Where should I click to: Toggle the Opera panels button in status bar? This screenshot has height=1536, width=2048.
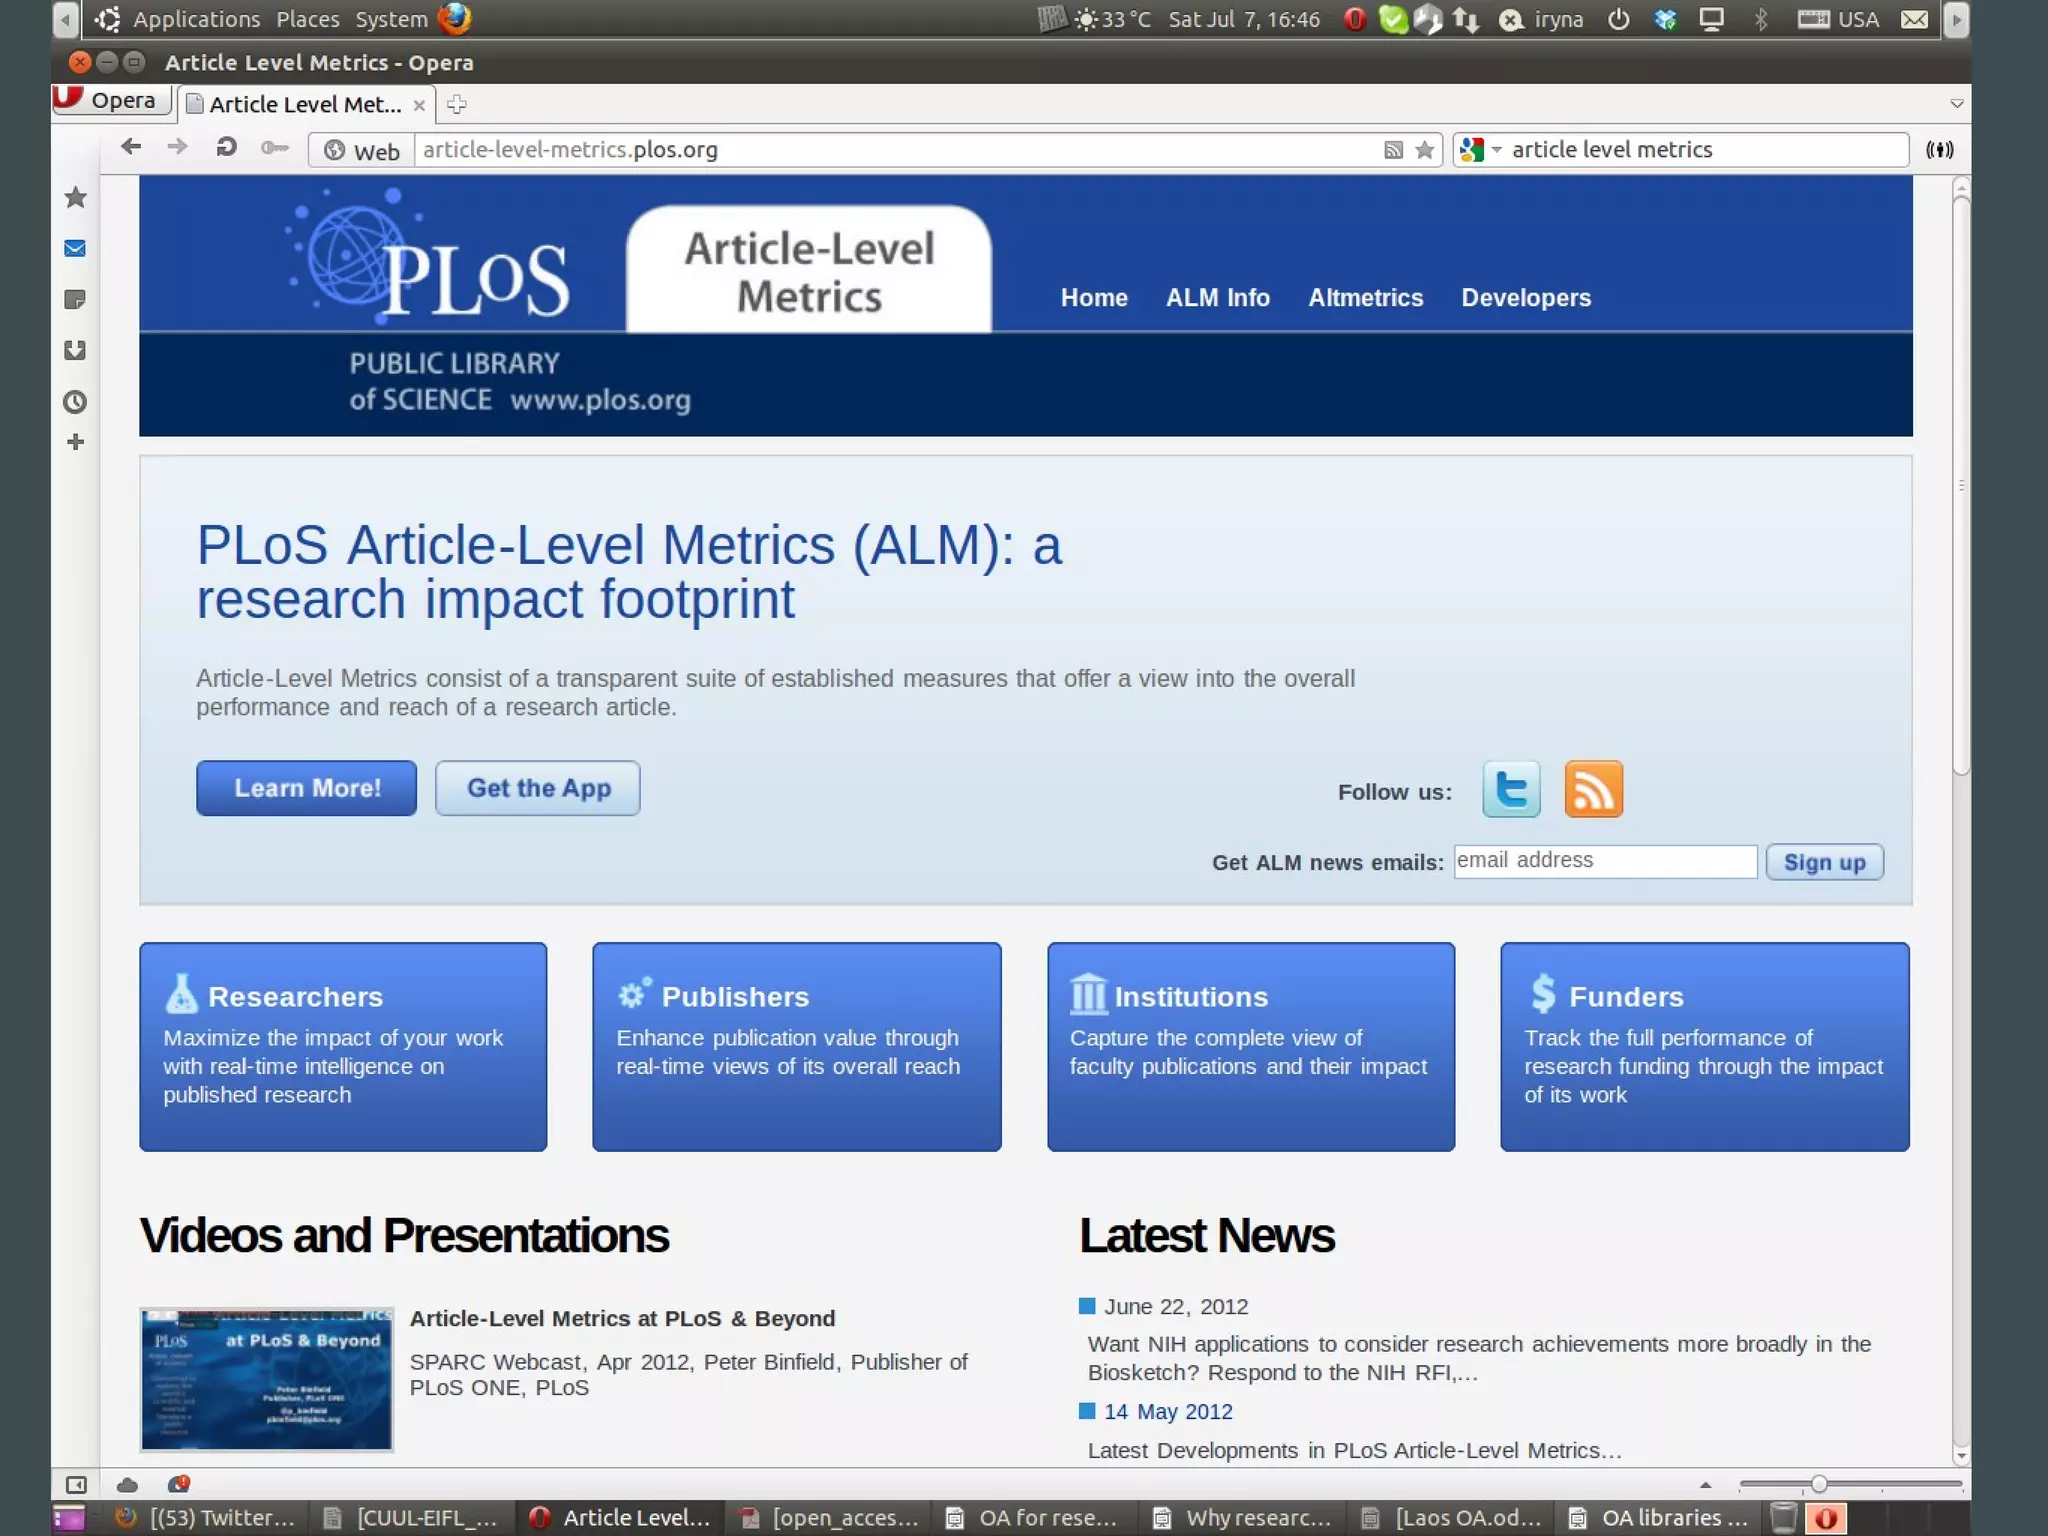click(x=76, y=1485)
